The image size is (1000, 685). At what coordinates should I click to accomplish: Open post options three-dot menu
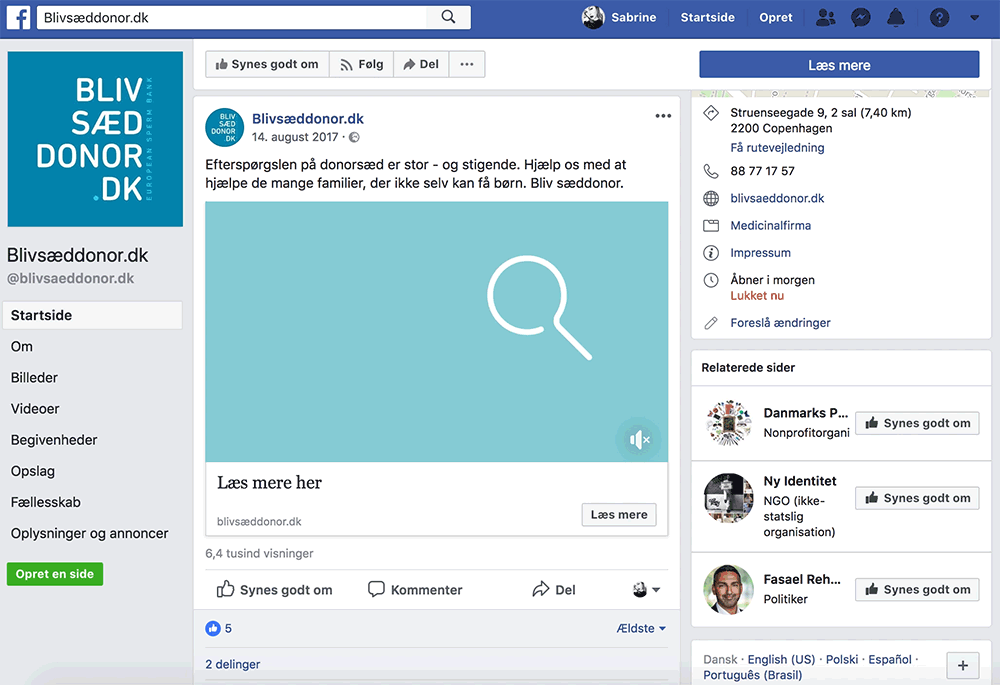(663, 115)
